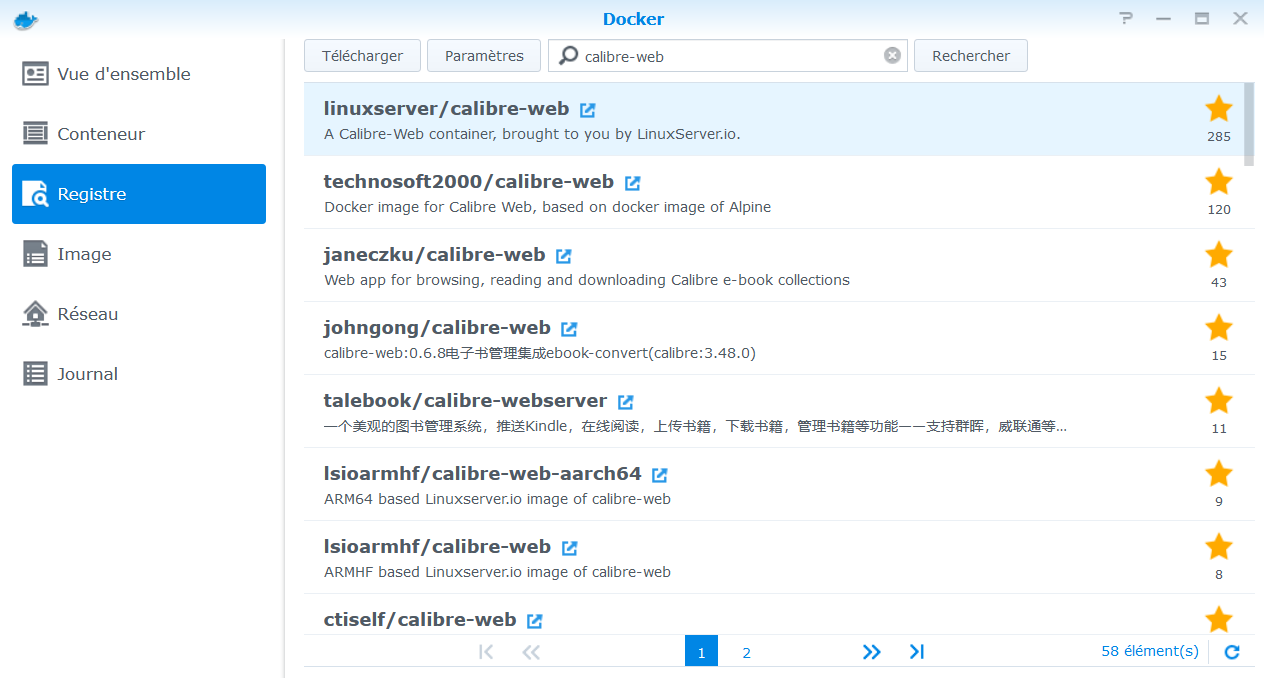Select current page 1 button
The height and width of the screenshot is (678, 1264).
pyautogui.click(x=701, y=652)
